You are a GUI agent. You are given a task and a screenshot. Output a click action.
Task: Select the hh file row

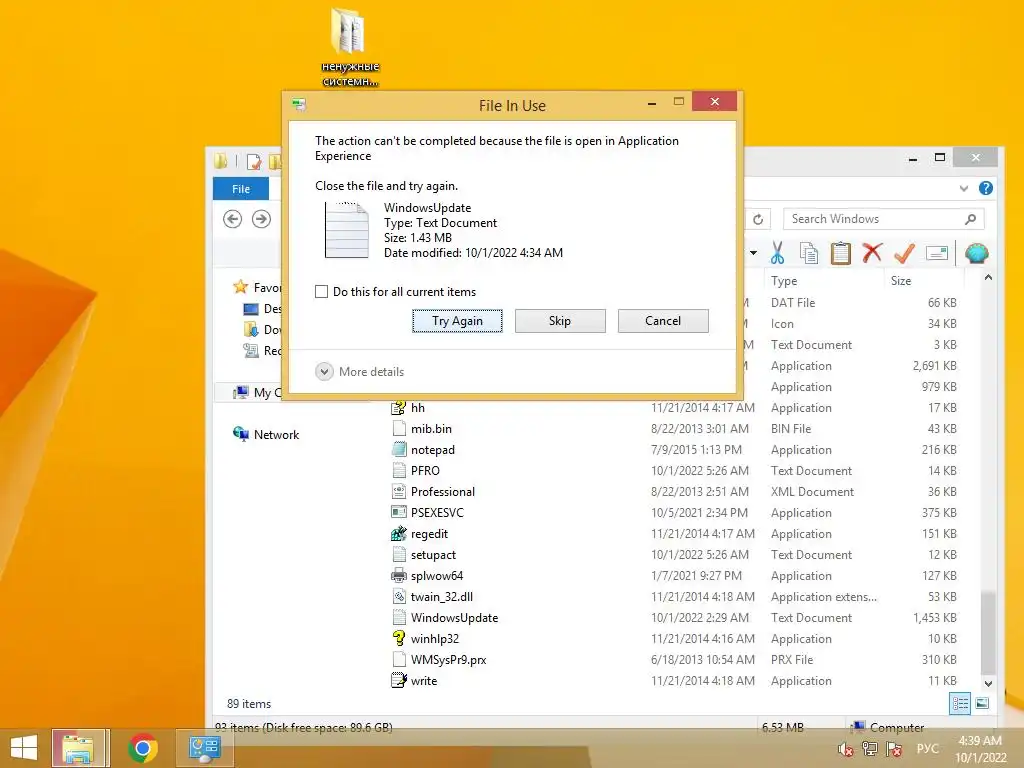[x=673, y=408]
